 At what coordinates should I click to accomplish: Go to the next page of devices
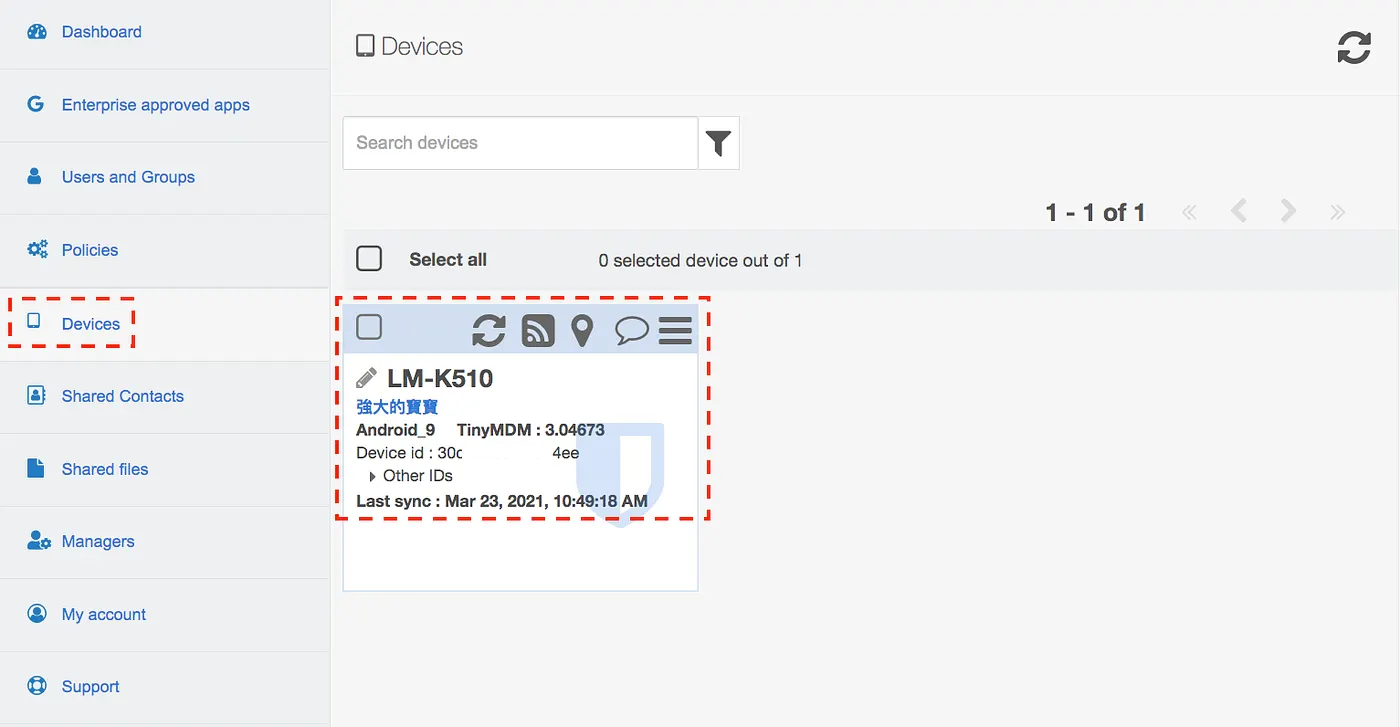[1288, 211]
